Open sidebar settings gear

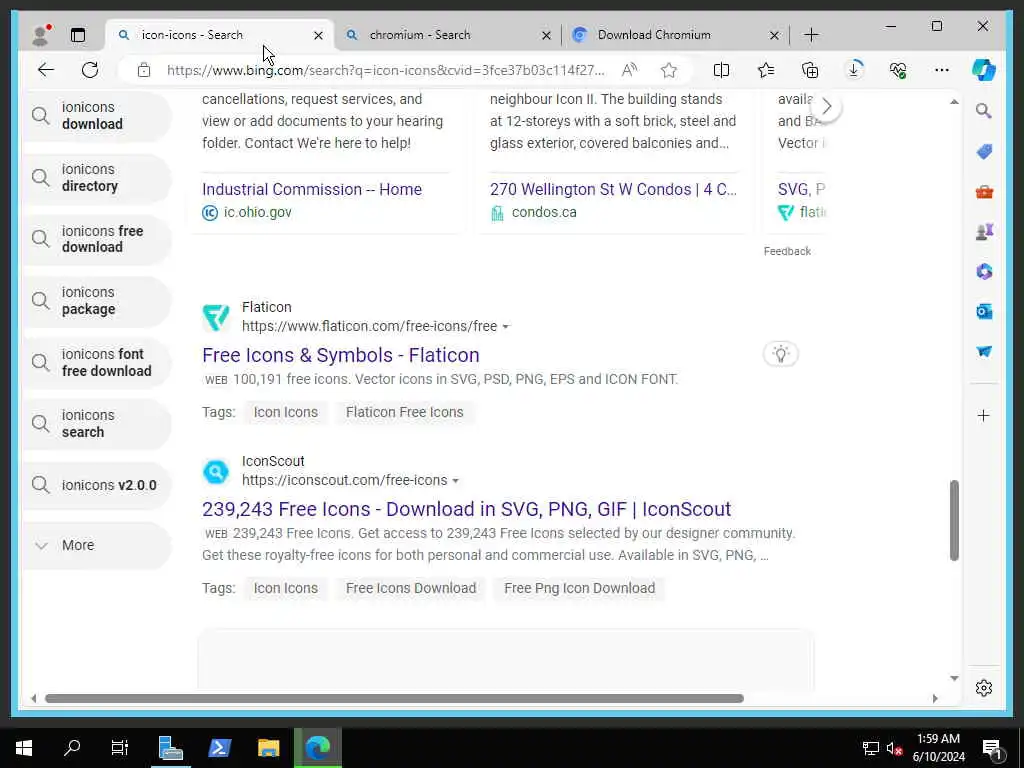coord(984,688)
